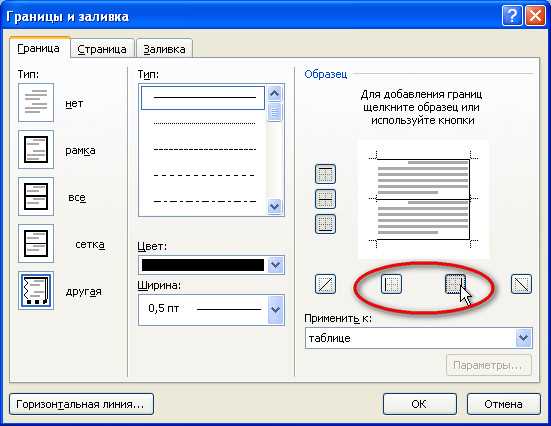Click the 'нет' label text

pyautogui.click(x=74, y=104)
